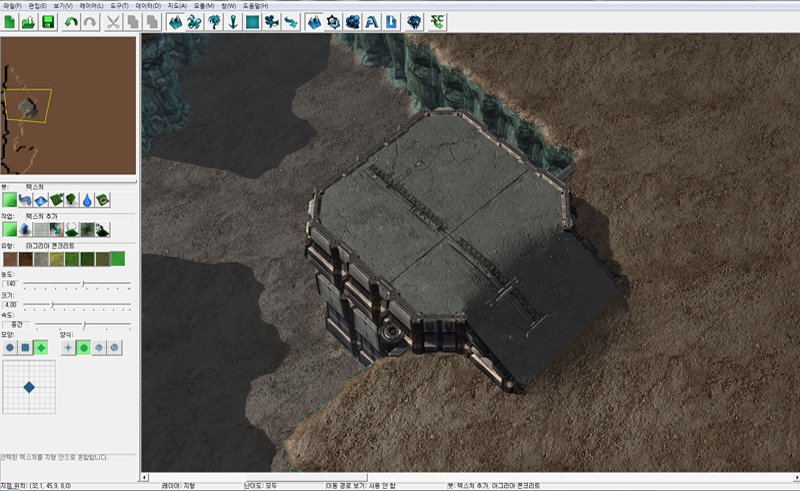Open the Data module blue cluster icon
Image resolution: width=800 pixels, height=491 pixels.
pos(353,22)
